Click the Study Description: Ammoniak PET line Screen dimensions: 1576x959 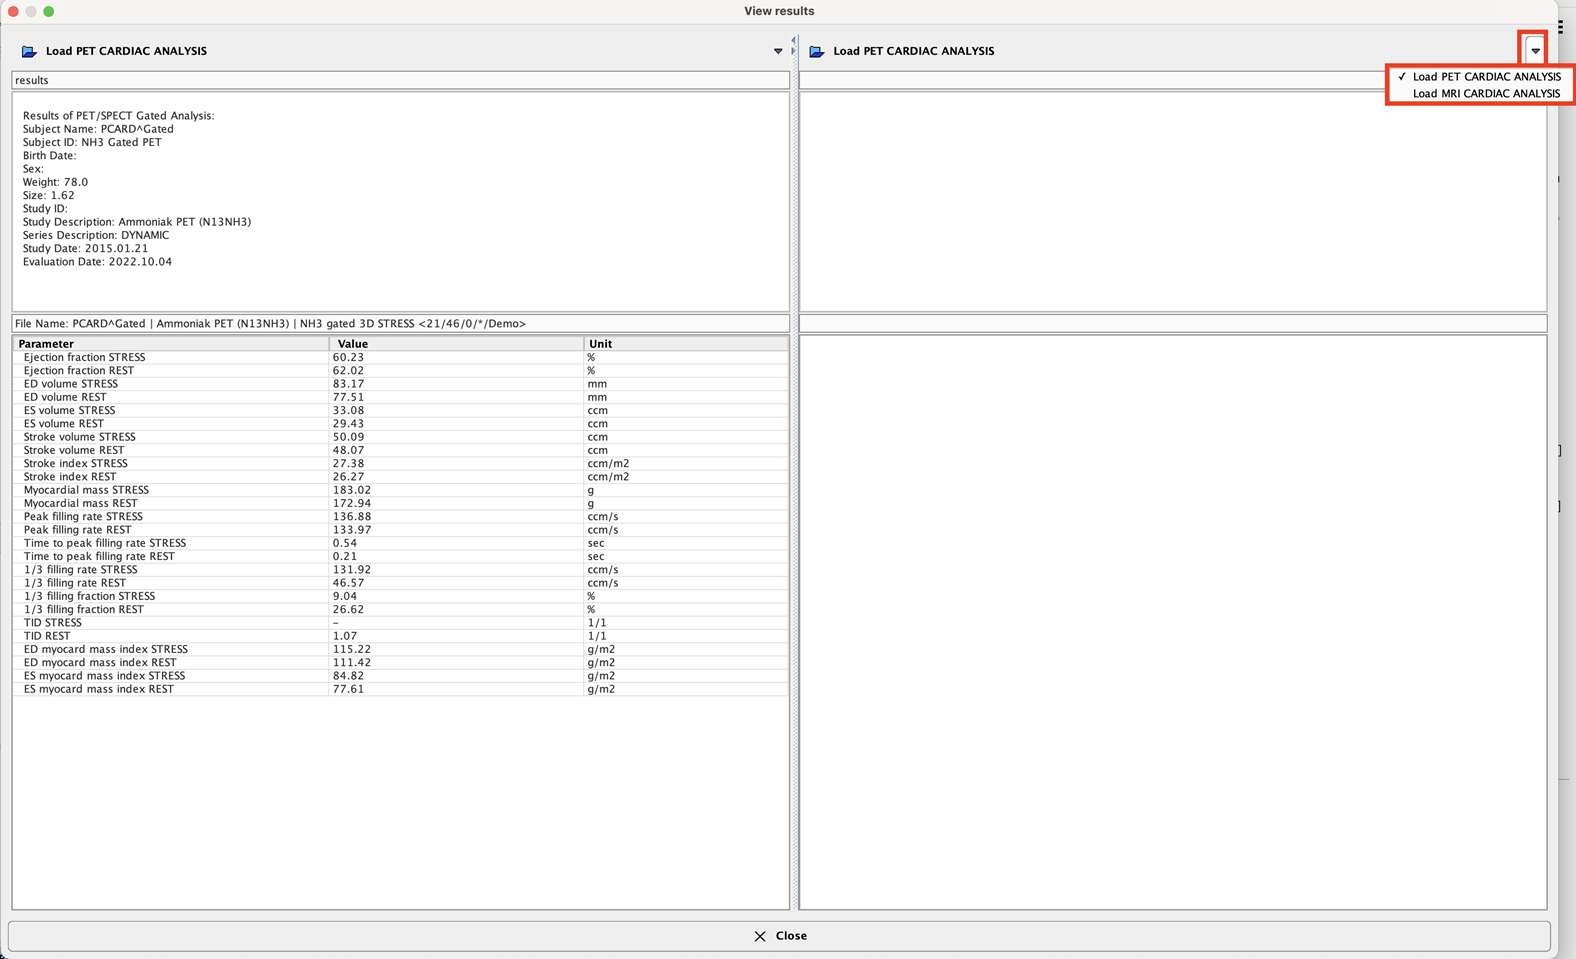click(x=137, y=222)
